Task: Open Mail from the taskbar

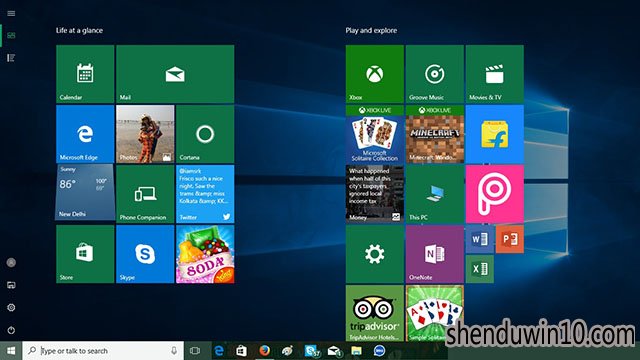Action: pyautogui.click(x=334, y=351)
